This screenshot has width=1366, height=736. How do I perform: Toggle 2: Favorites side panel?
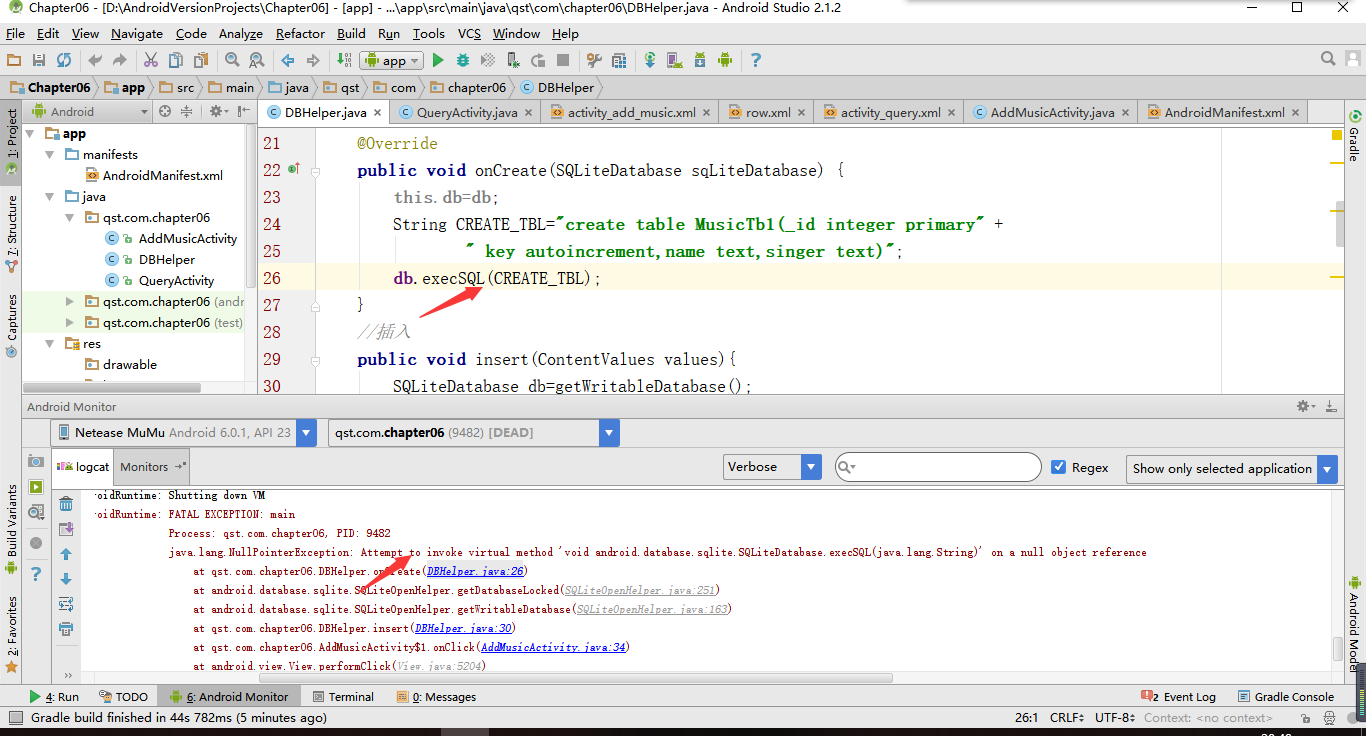click(11, 633)
